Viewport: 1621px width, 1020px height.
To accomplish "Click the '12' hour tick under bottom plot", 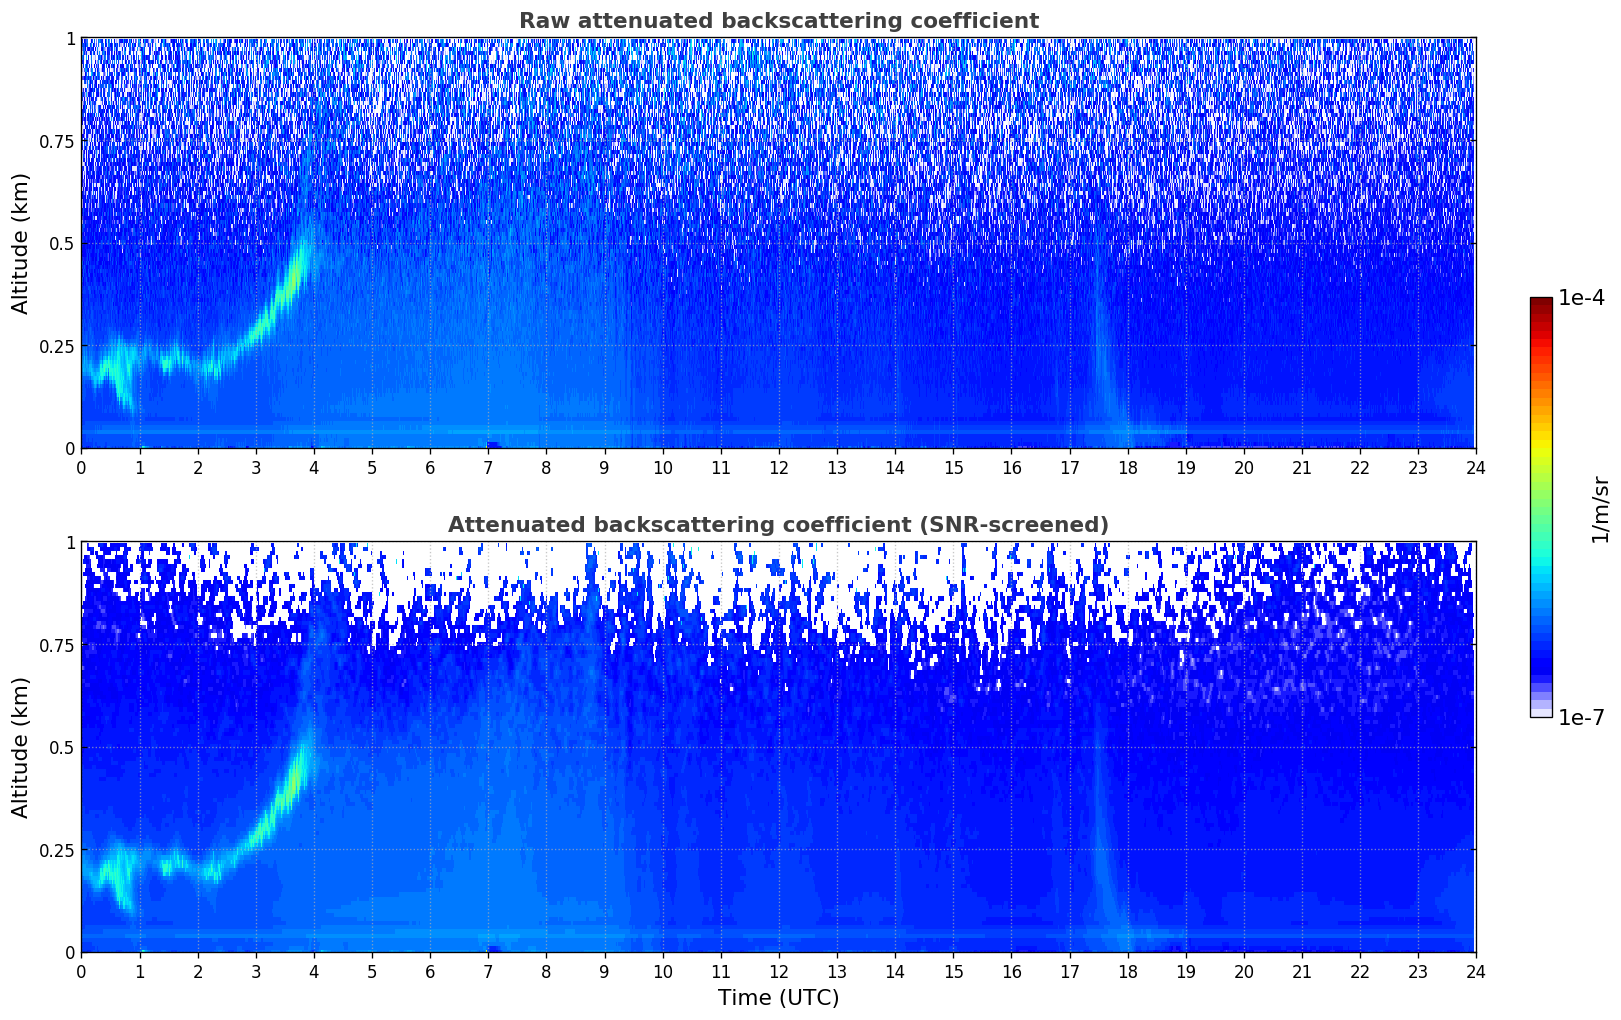I will [779, 971].
